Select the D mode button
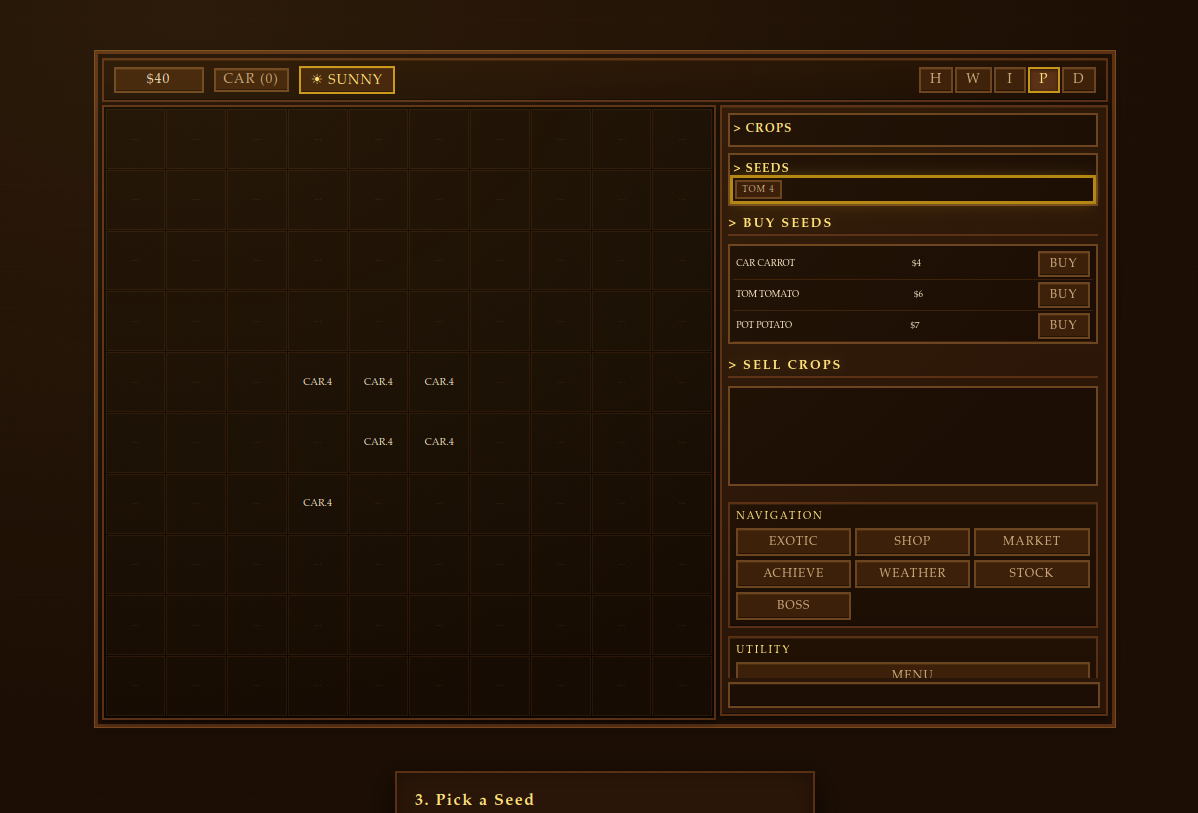 point(1078,79)
